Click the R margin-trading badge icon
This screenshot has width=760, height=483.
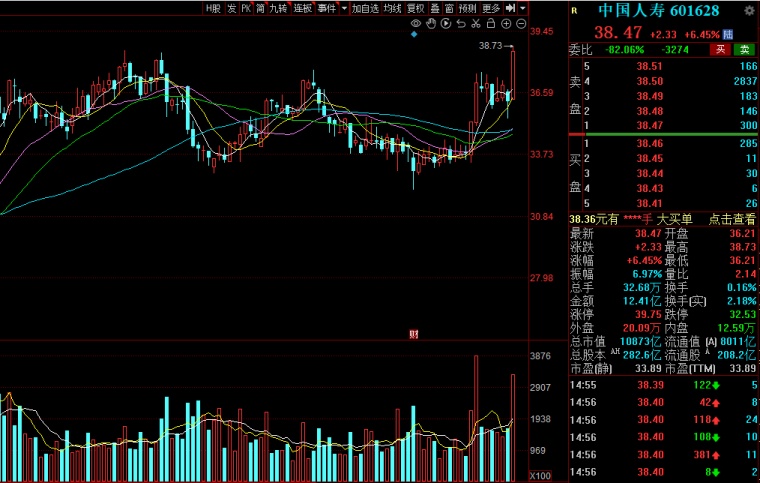[x=574, y=10]
